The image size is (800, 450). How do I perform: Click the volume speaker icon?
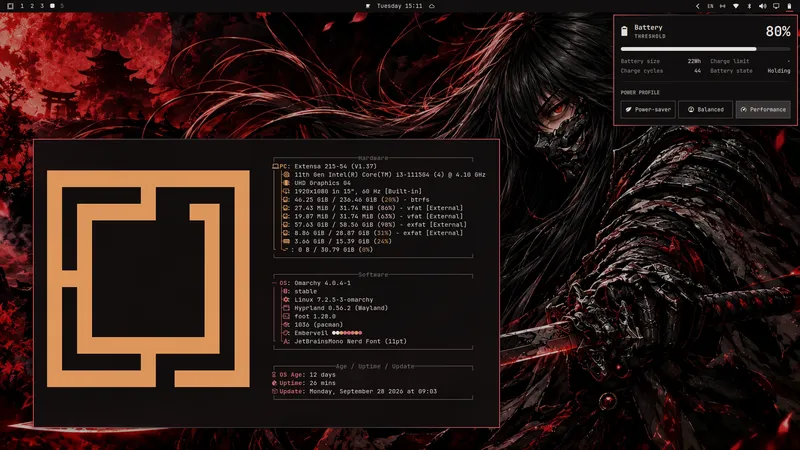(762, 6)
